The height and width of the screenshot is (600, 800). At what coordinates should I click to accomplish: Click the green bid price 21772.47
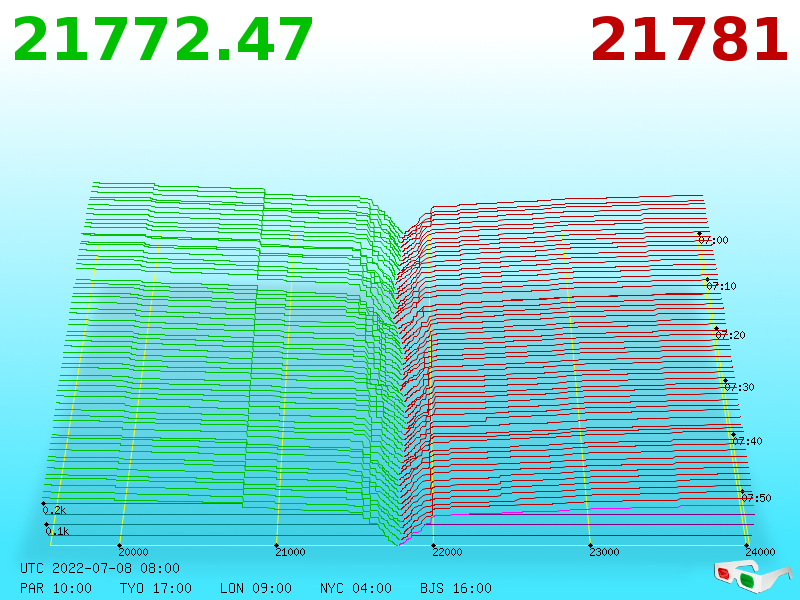[x=162, y=40]
